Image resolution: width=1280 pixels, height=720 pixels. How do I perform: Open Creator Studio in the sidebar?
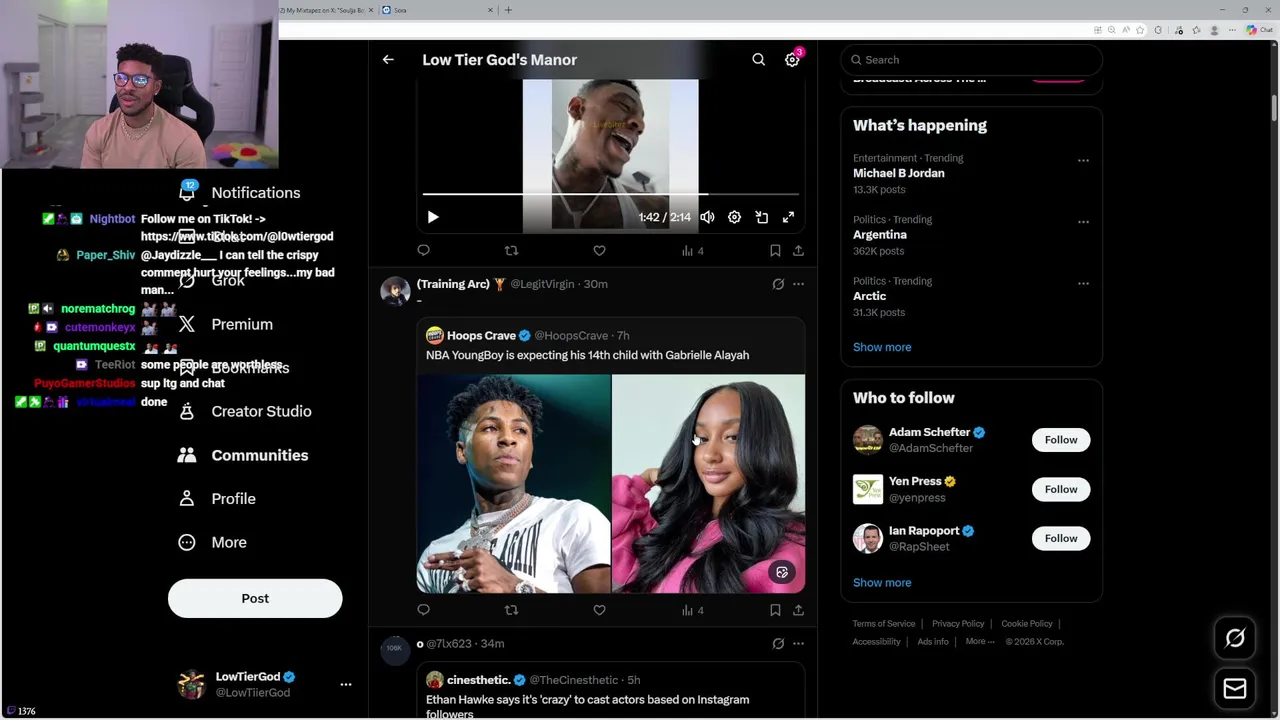245,412
